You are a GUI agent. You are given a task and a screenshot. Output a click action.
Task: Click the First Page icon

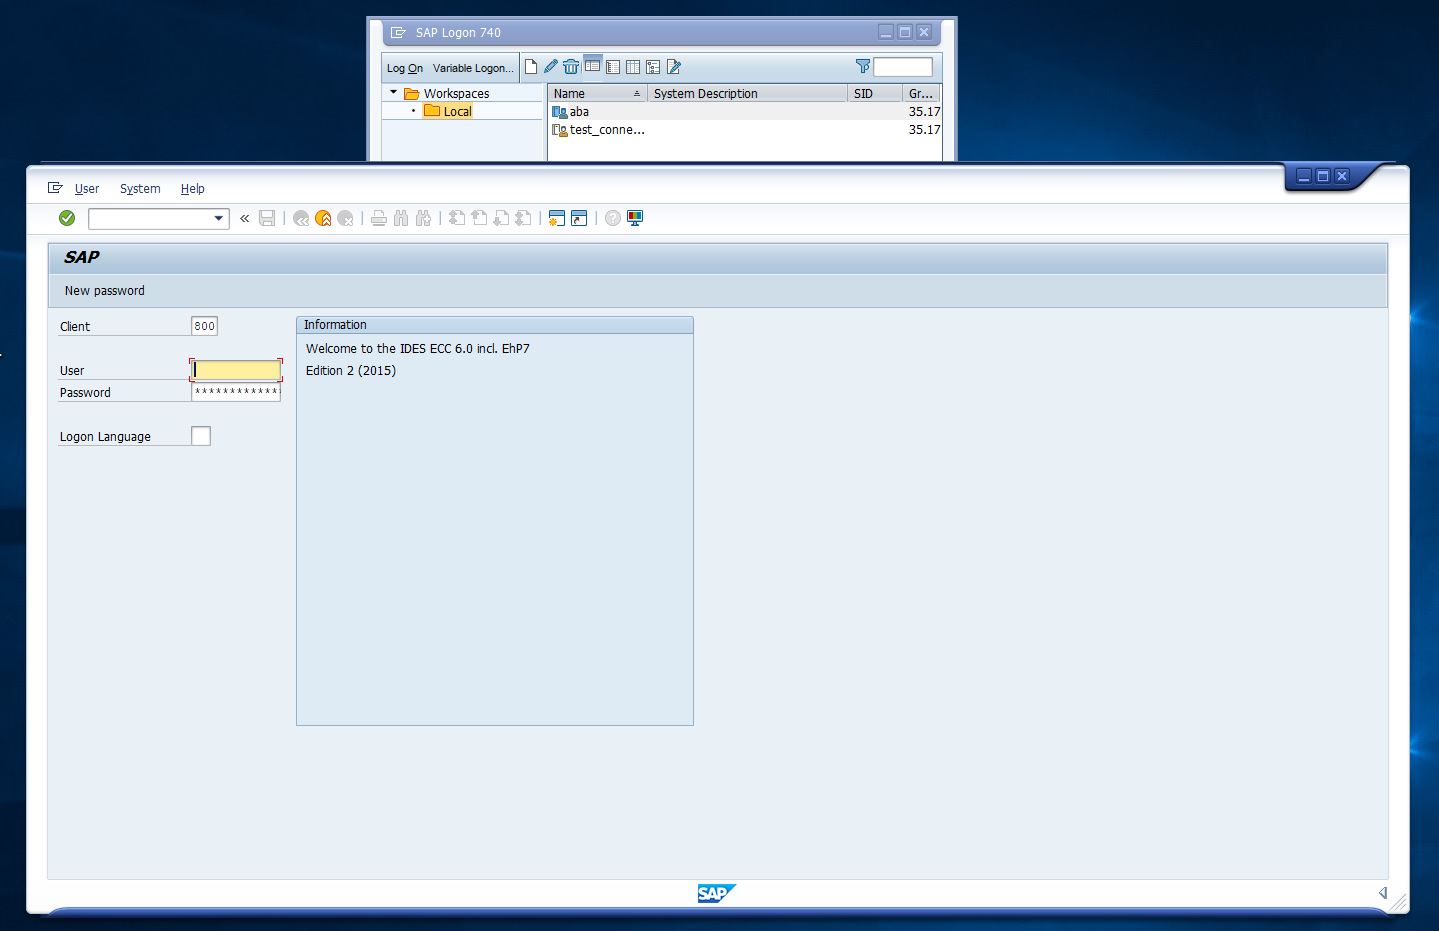[x=457, y=218]
